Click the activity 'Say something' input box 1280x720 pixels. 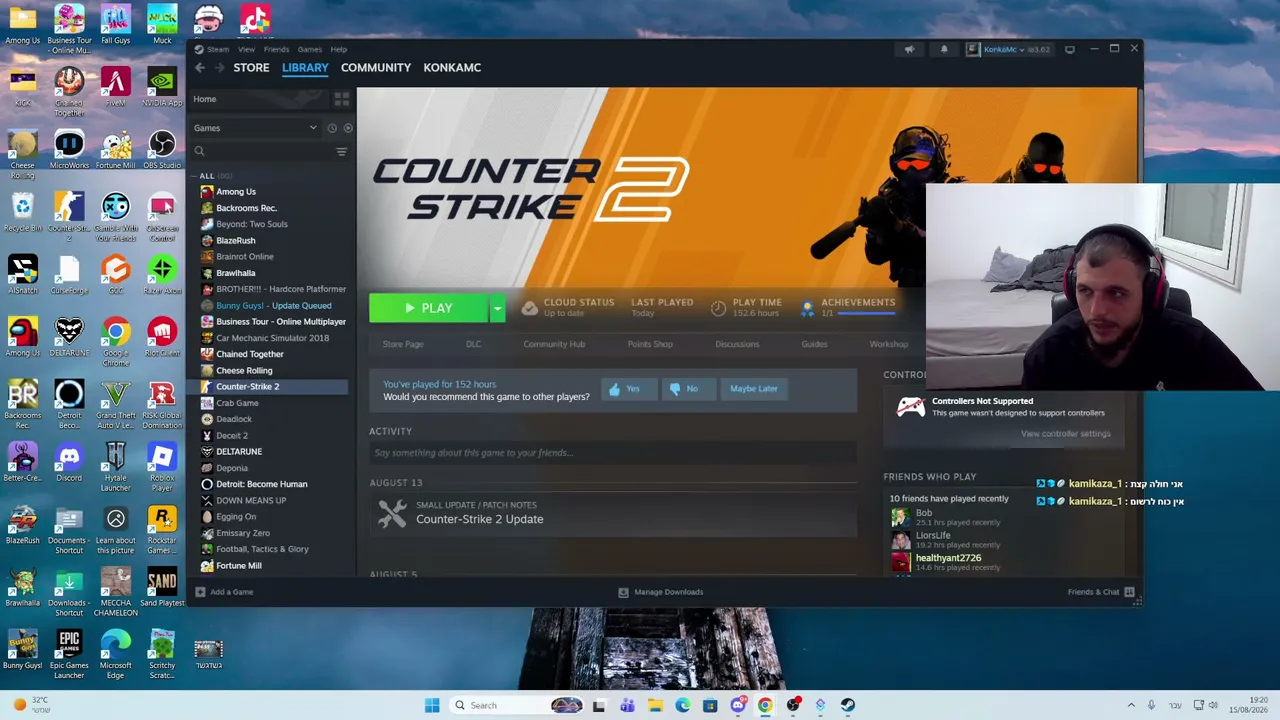[613, 453]
